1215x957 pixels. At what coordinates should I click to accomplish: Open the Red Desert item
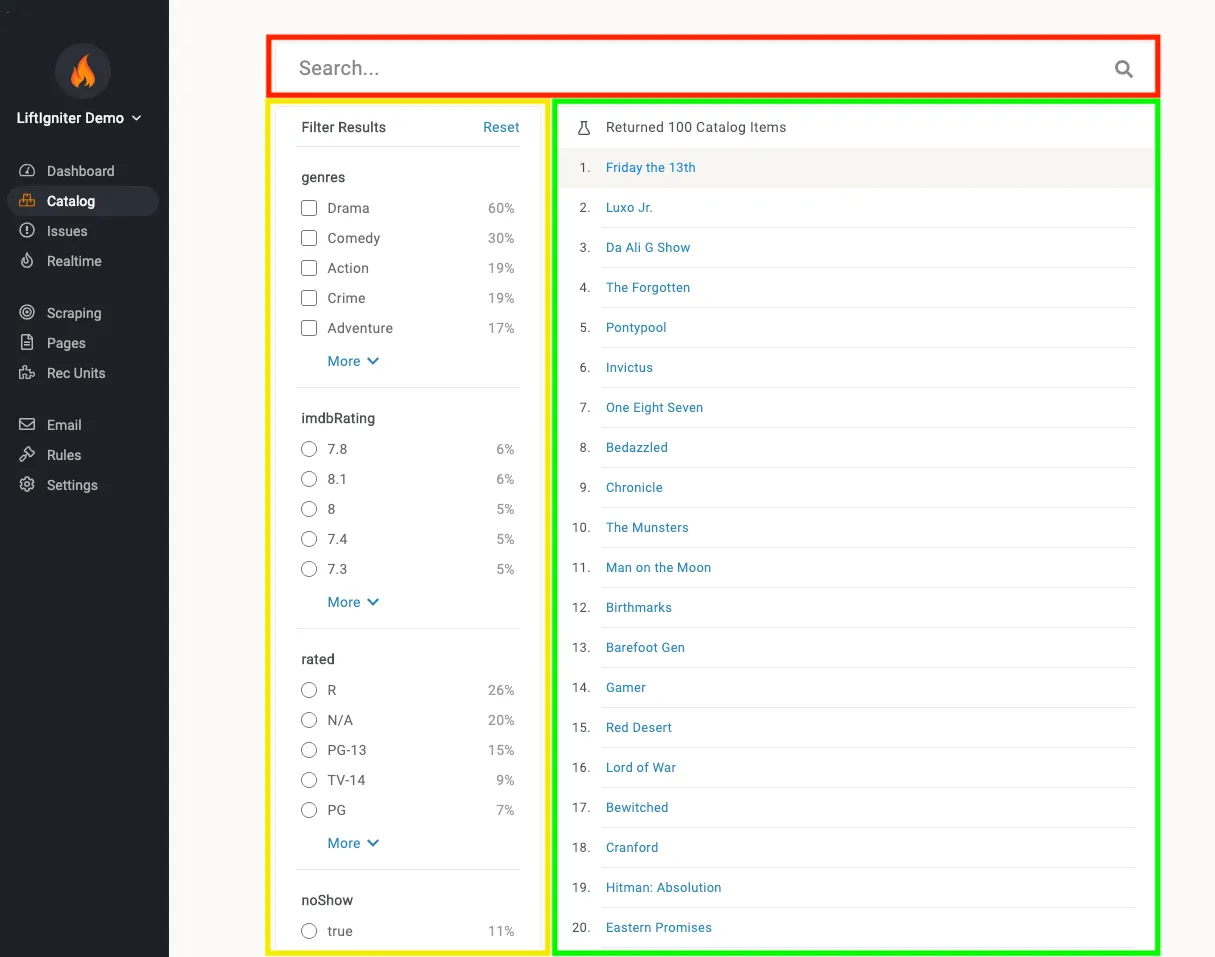coord(639,728)
